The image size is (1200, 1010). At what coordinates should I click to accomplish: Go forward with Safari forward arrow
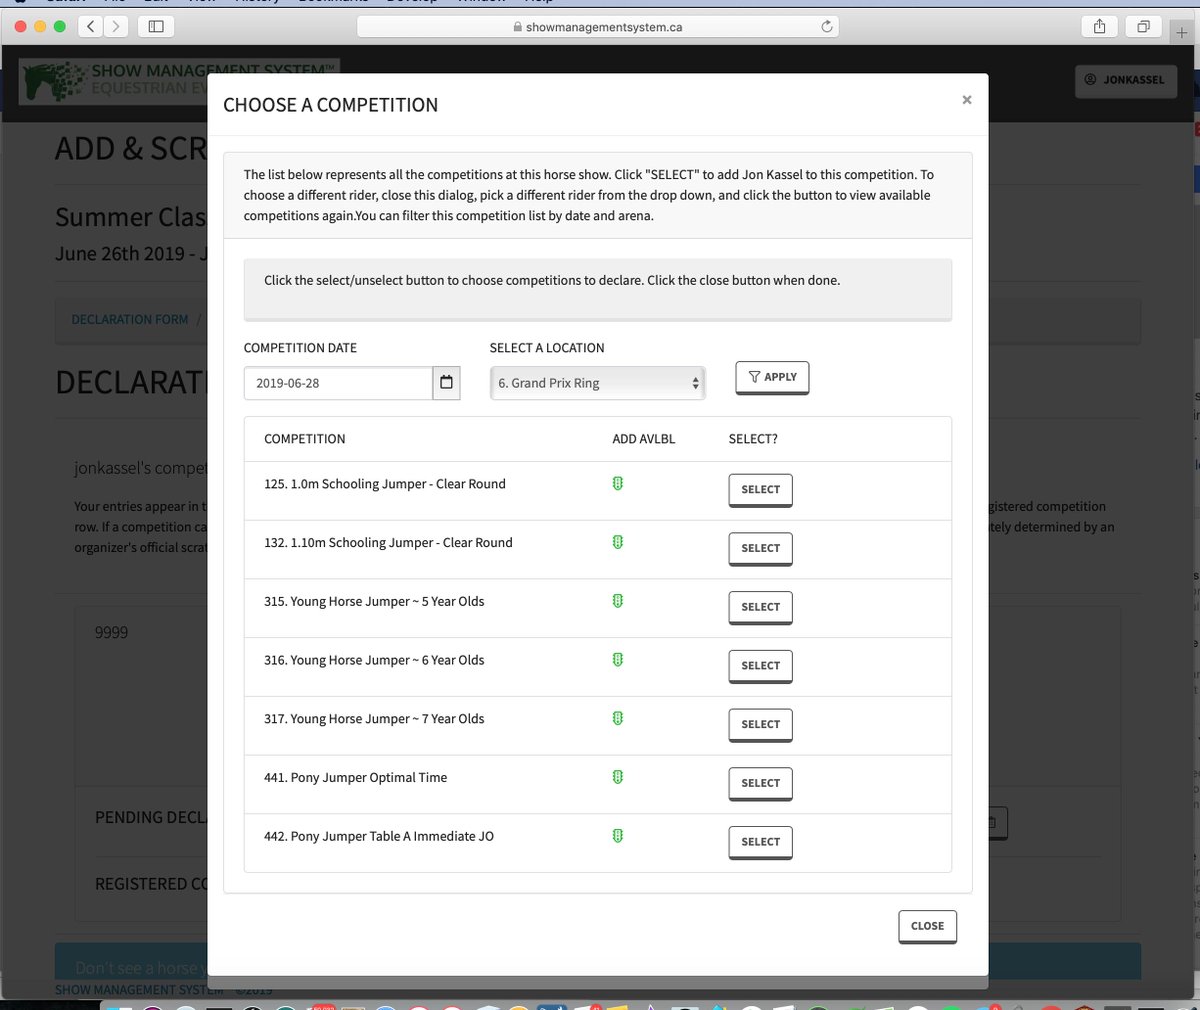(x=117, y=26)
